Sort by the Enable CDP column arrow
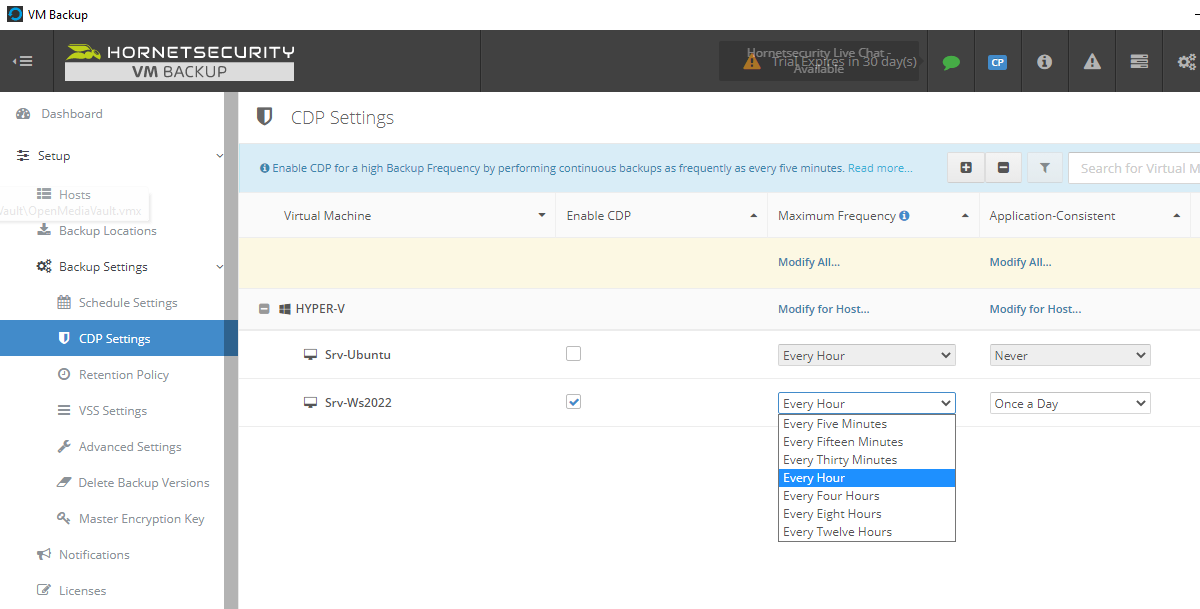The height and width of the screenshot is (609, 1200). point(754,216)
